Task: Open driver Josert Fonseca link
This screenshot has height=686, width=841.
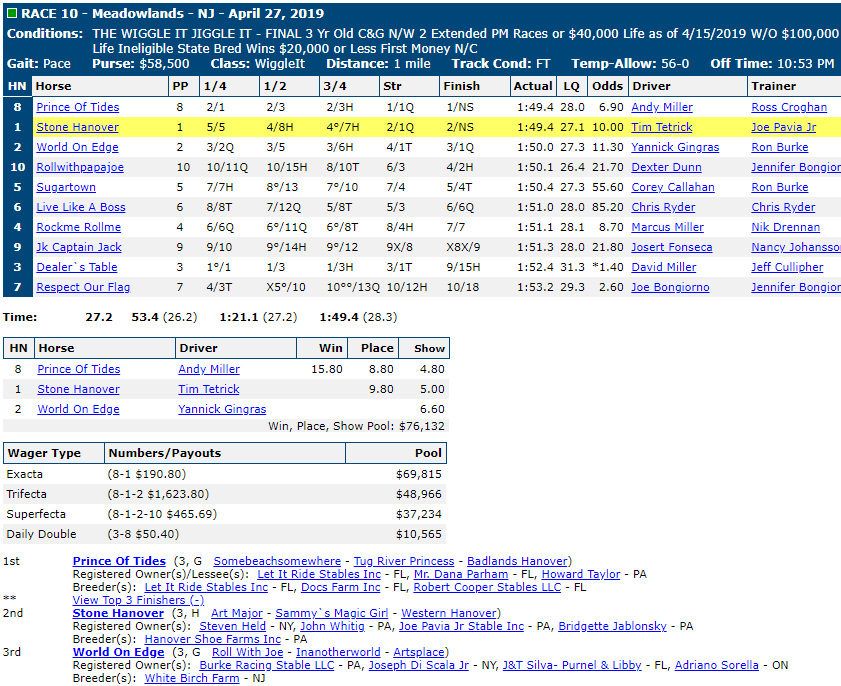Action: pyautogui.click(x=672, y=247)
